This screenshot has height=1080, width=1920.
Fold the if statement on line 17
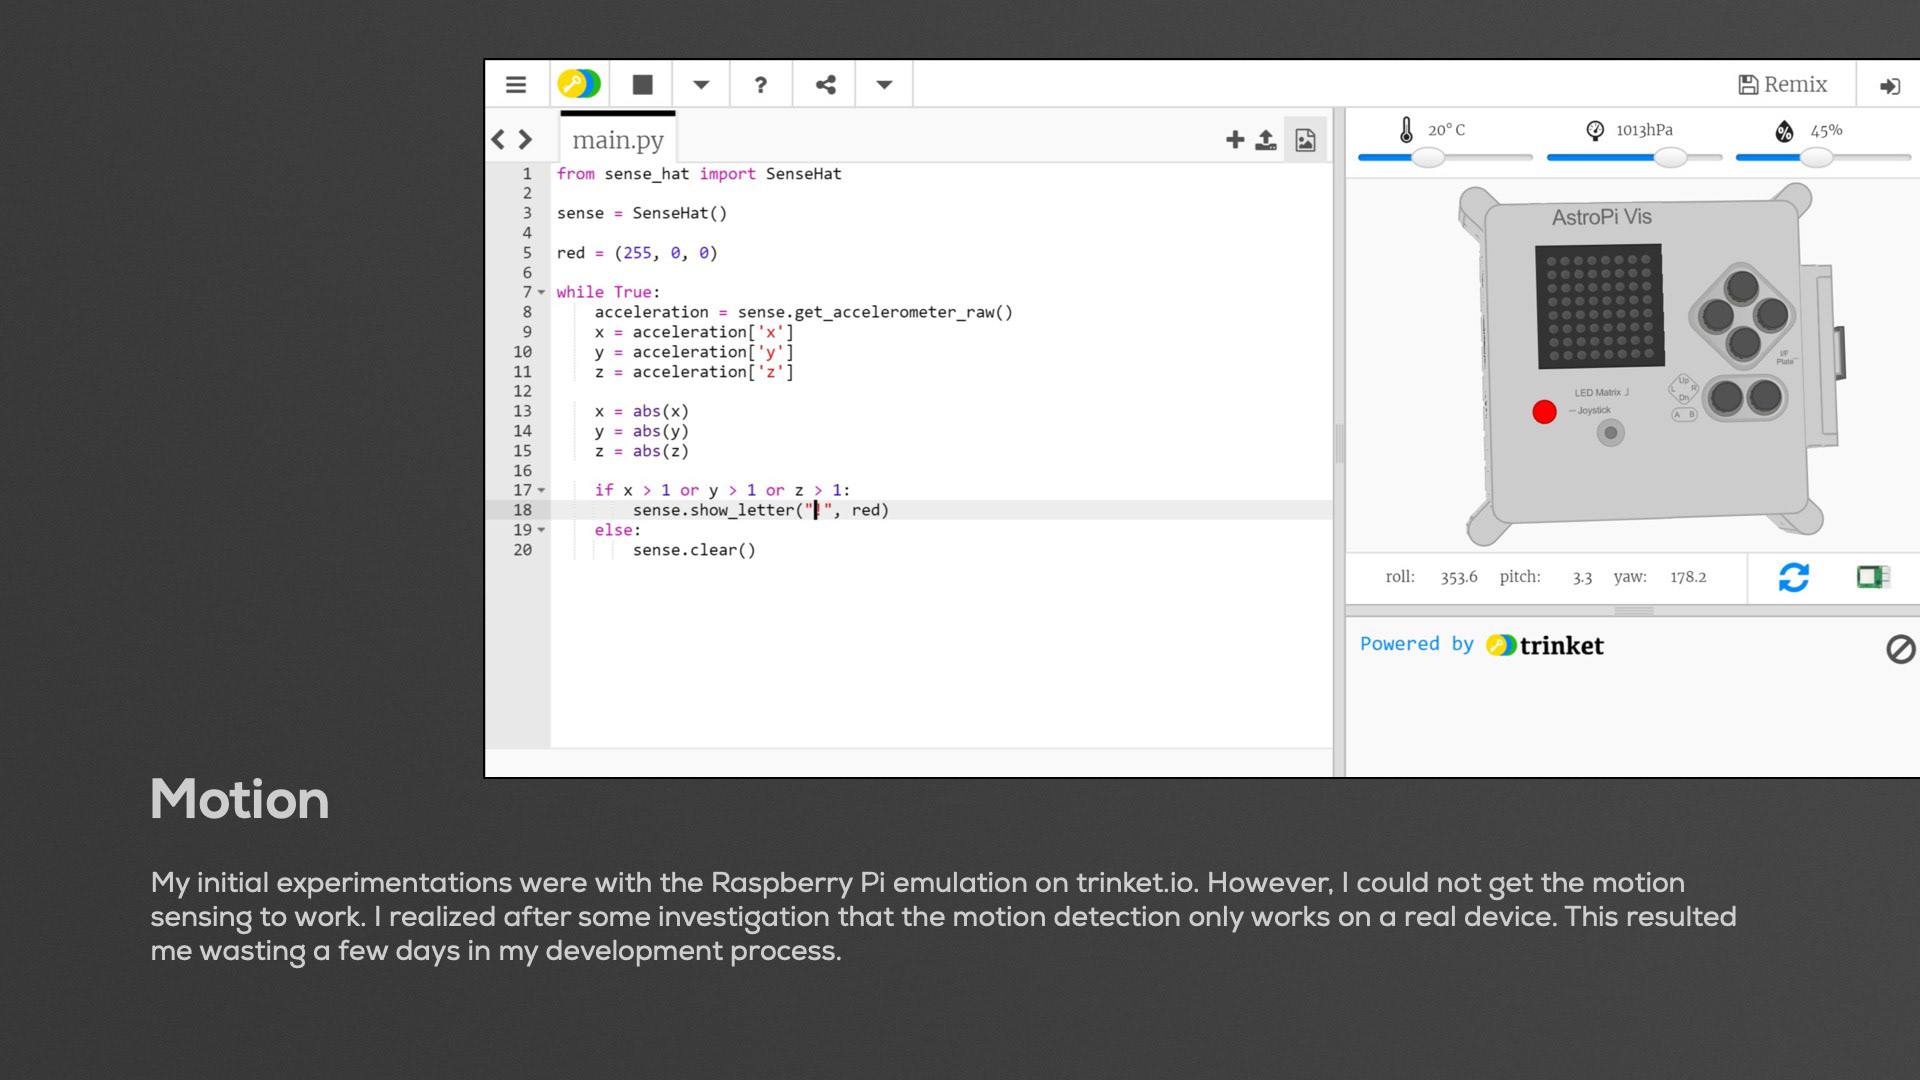click(542, 491)
